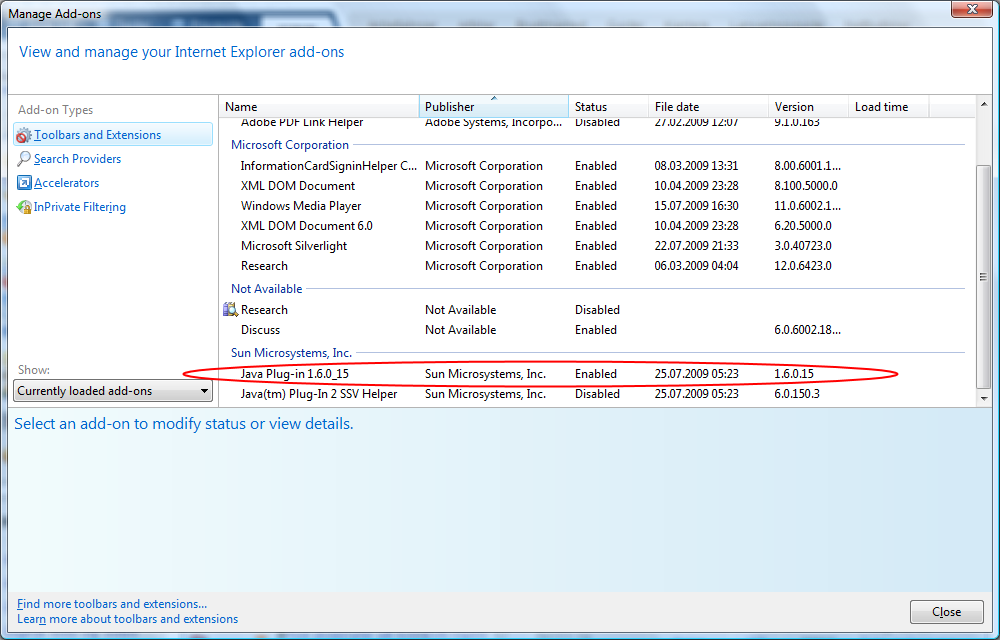1000x640 pixels.
Task: Close the Manage Add-ons window with X
Action: [x=973, y=9]
